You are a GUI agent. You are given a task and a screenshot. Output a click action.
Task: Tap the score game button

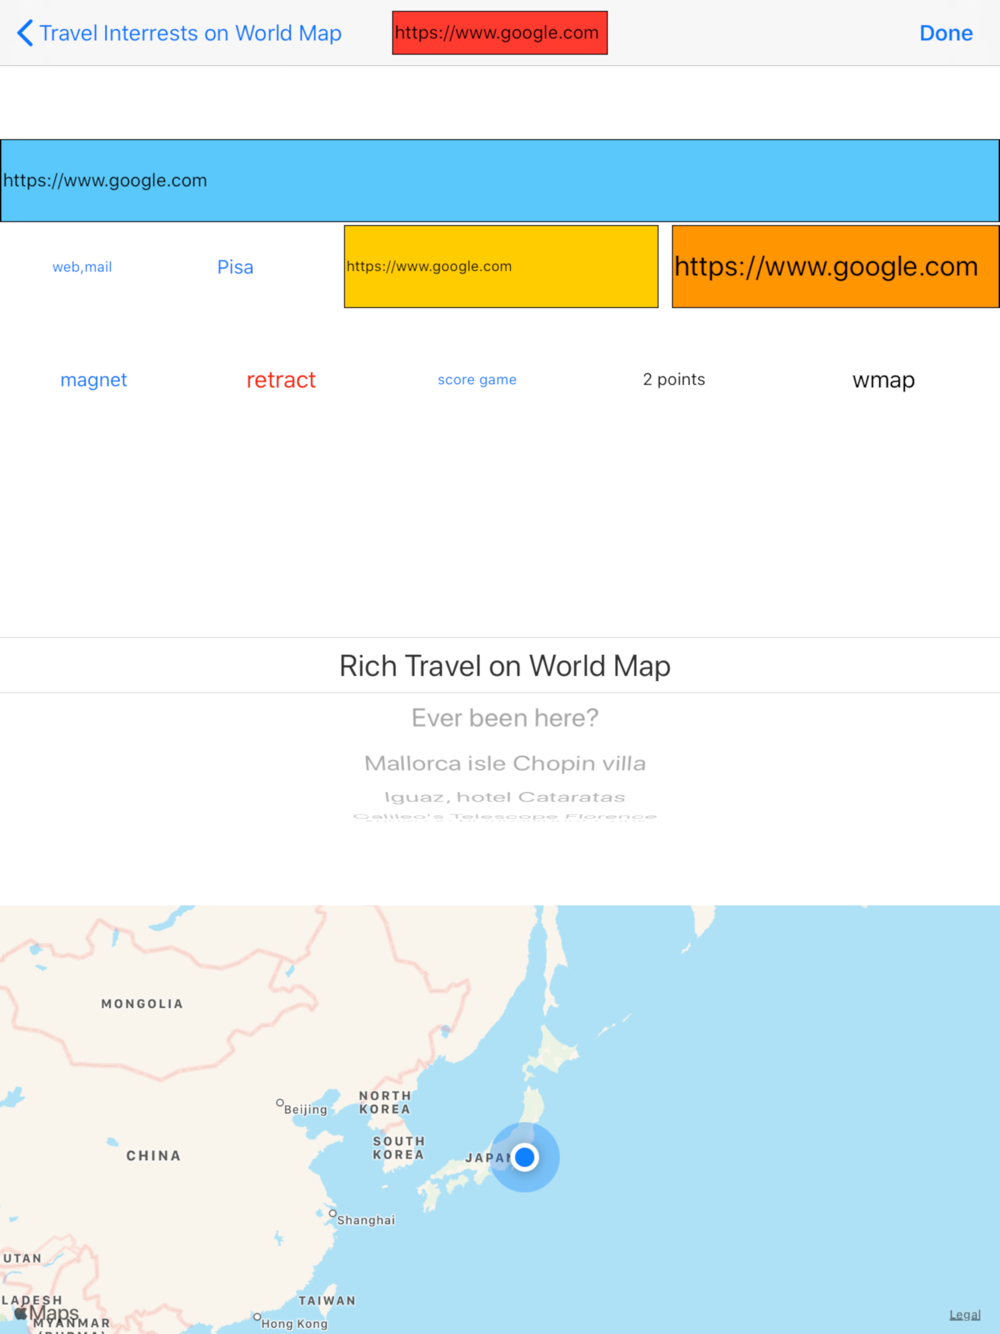[x=477, y=380]
